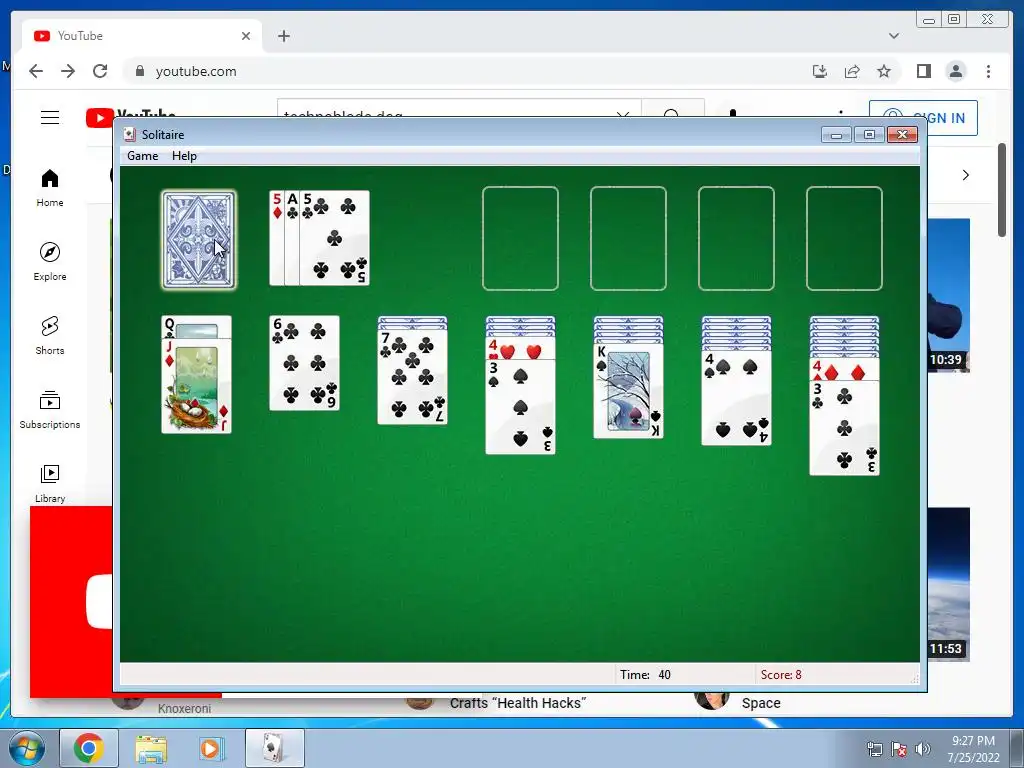The height and width of the screenshot is (768, 1024).
Task: Open the Game menu in Solitaire
Action: 142,156
